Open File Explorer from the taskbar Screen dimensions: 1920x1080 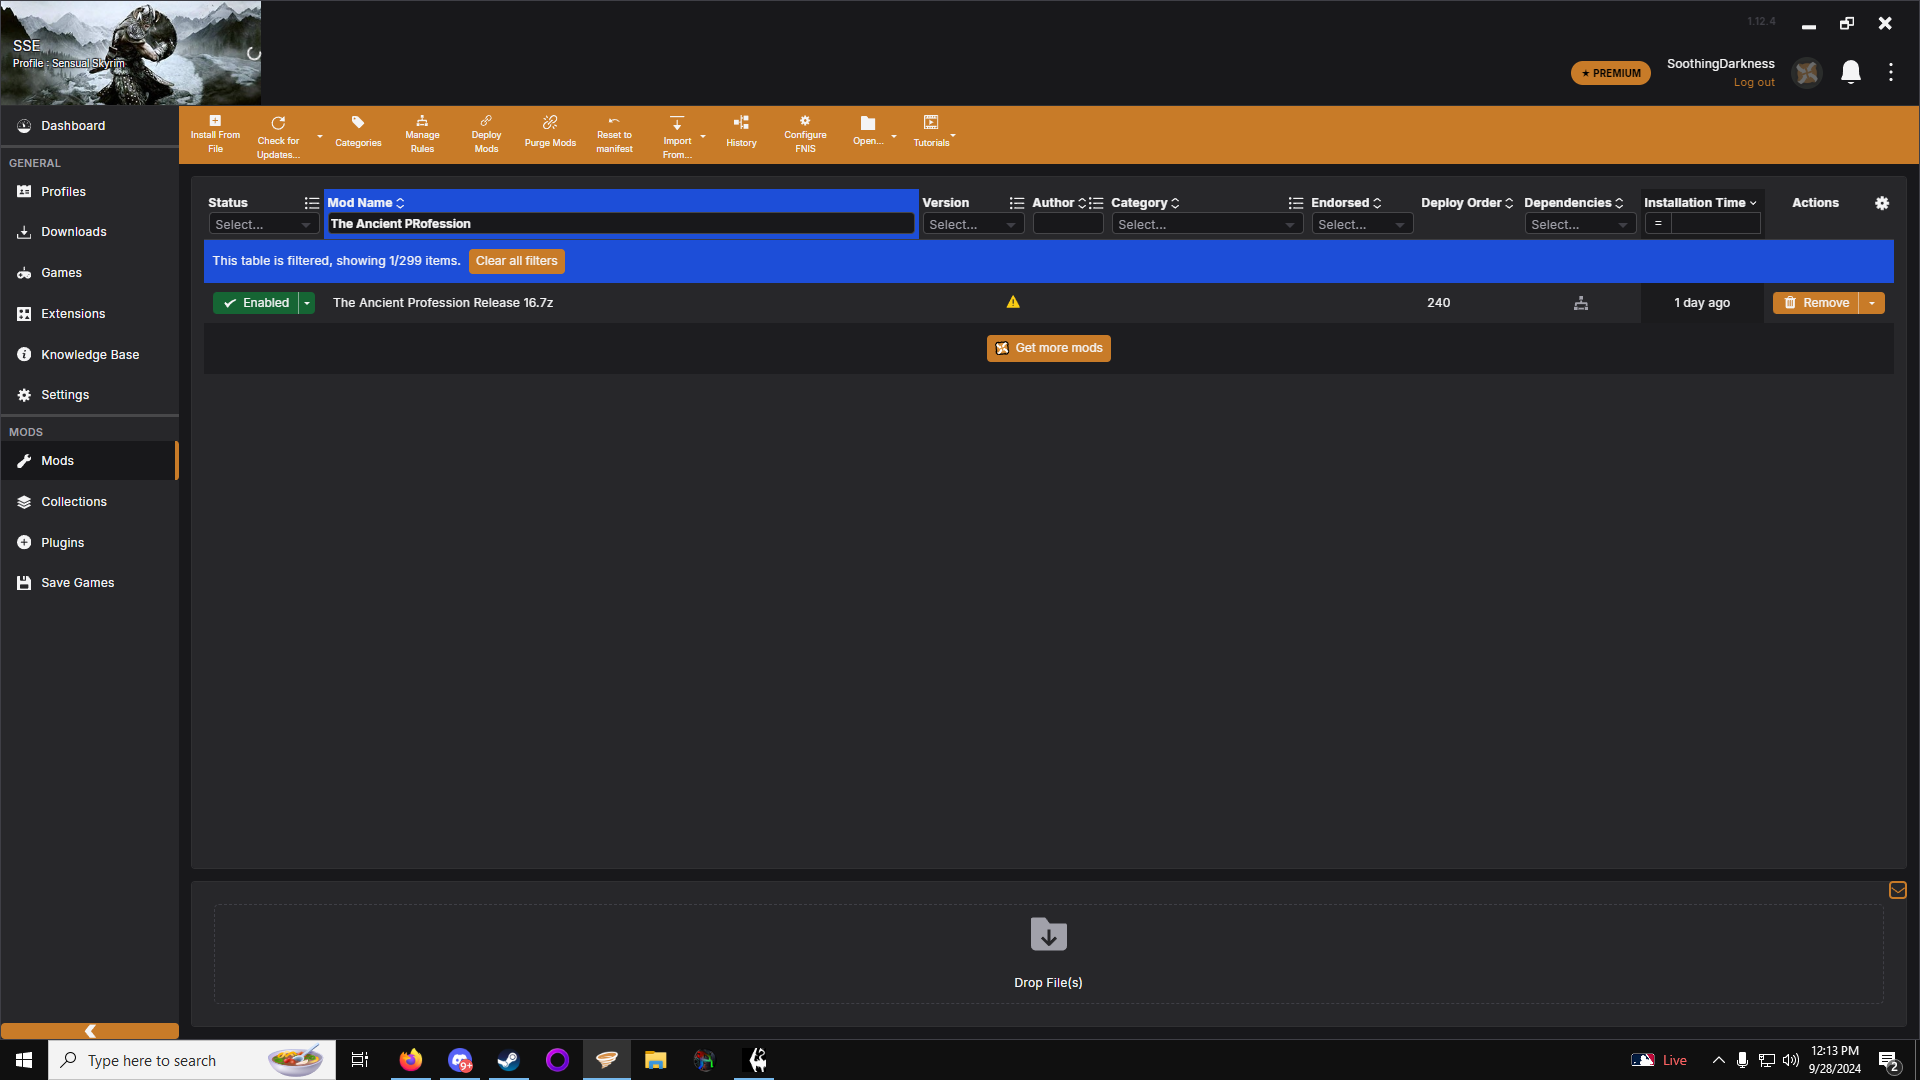[656, 1060]
